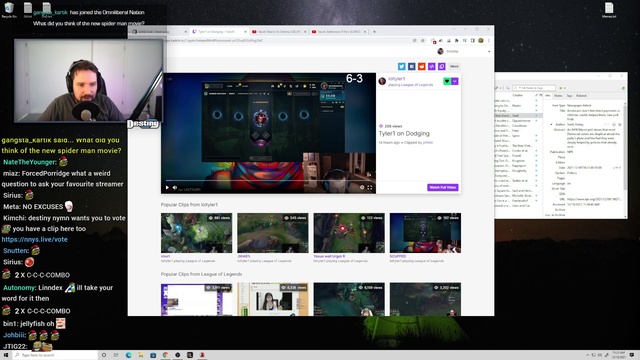Open the loltyler1 avatar beside channel name
This screenshot has width=640, height=360.
tap(382, 81)
